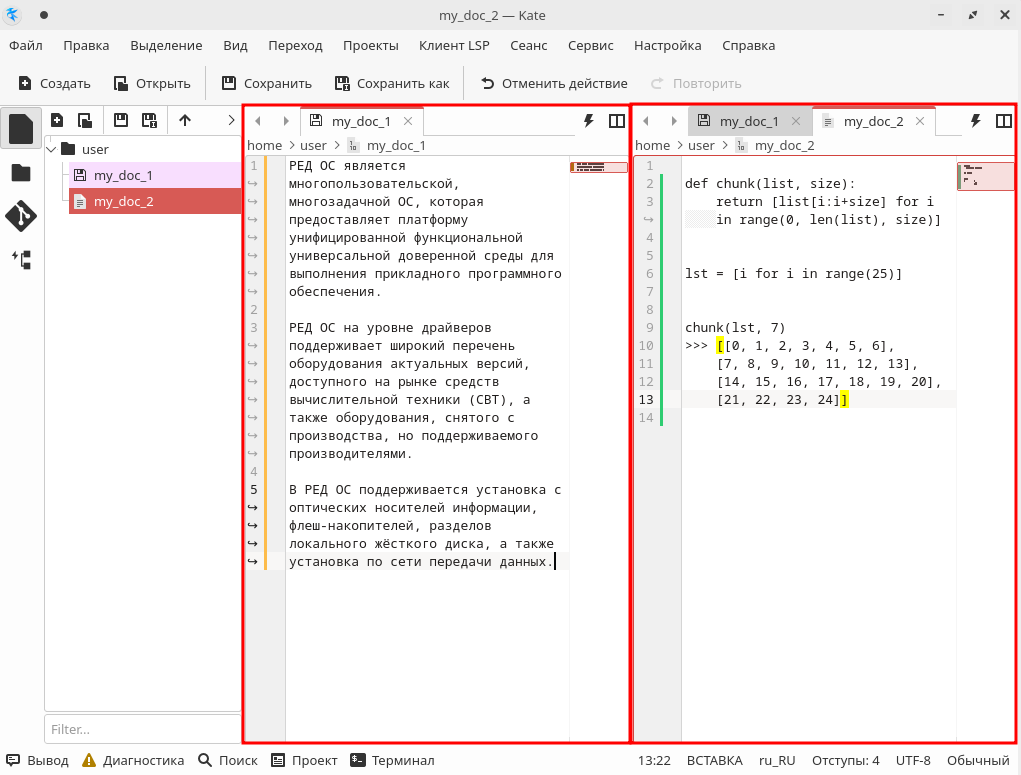Toggle the Diagnostics panel in bottom bar
This screenshot has width=1021, height=775.
click(133, 760)
